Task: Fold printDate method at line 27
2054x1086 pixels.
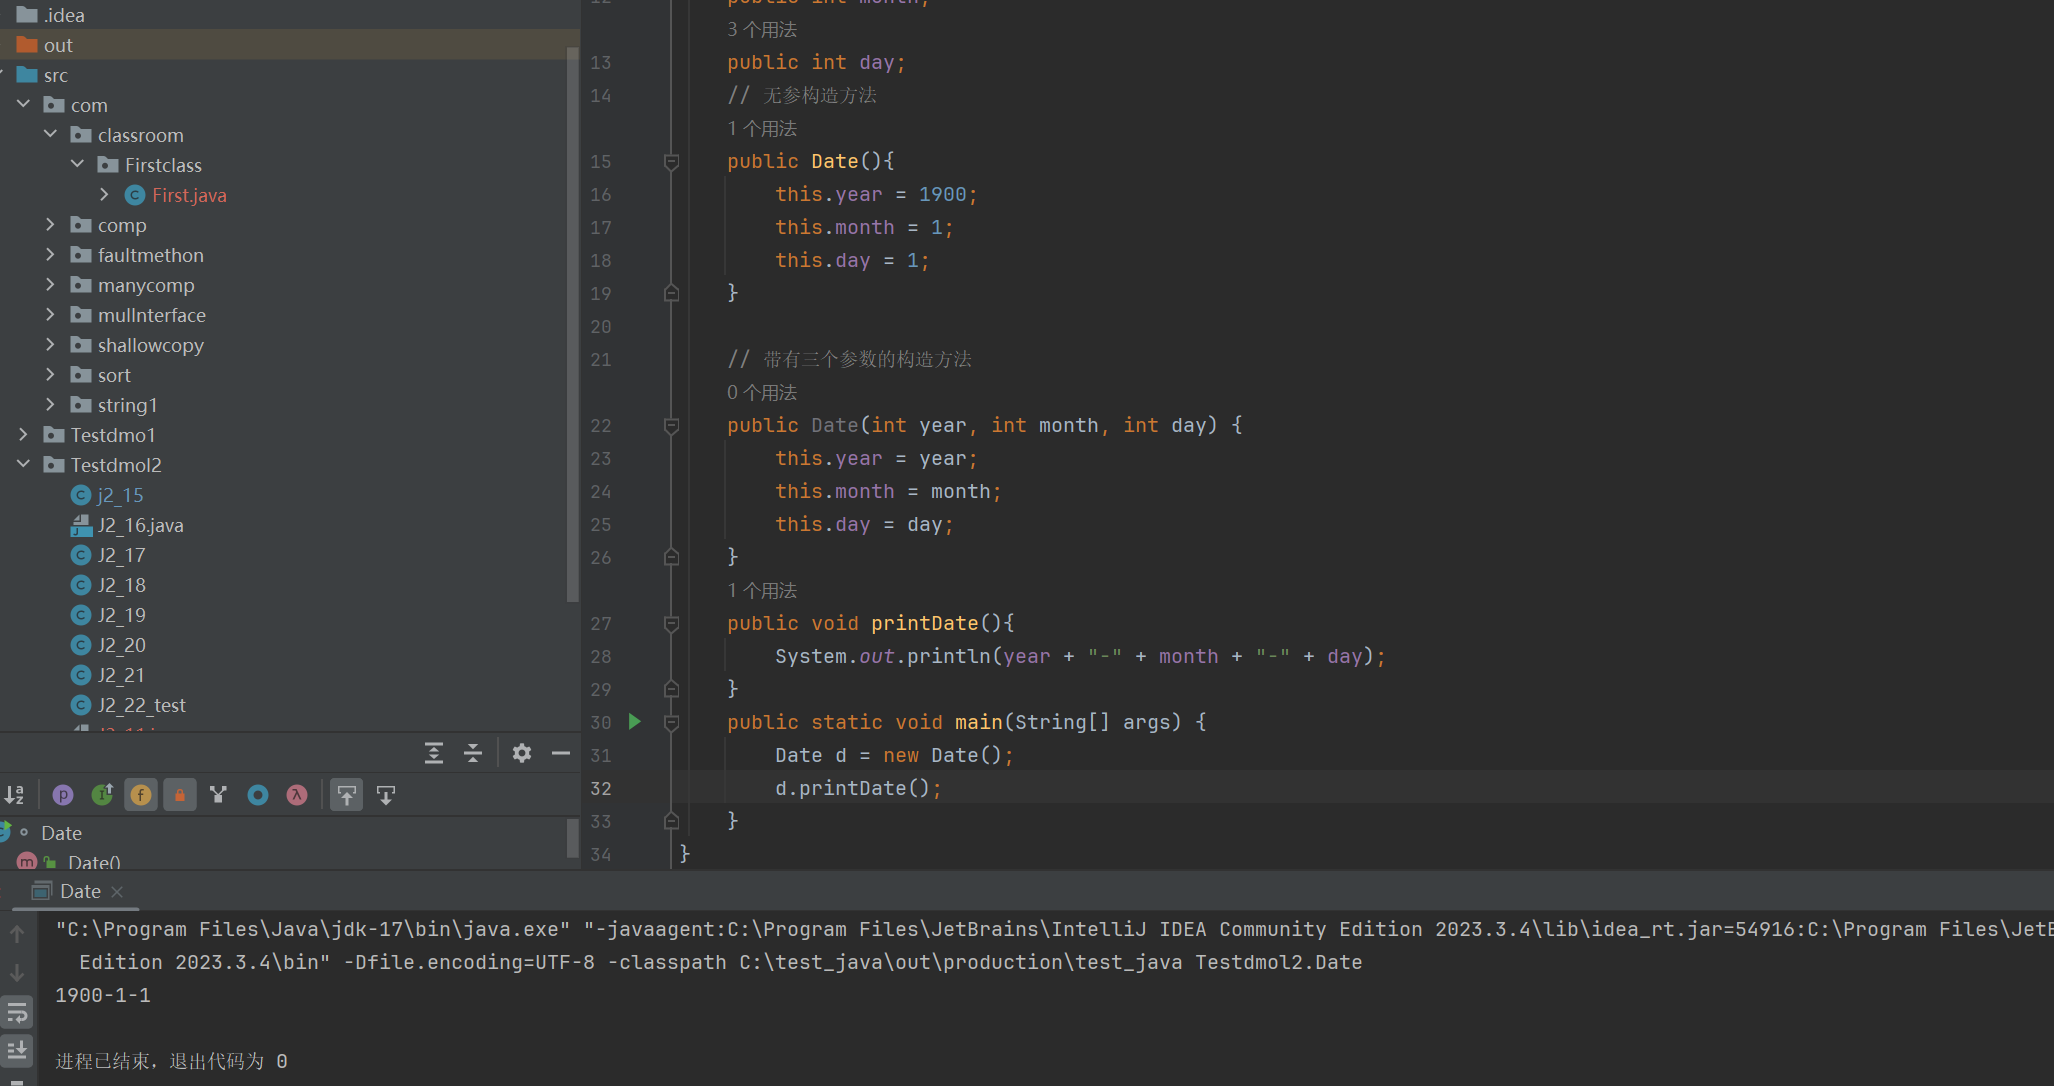Action: click(x=672, y=623)
